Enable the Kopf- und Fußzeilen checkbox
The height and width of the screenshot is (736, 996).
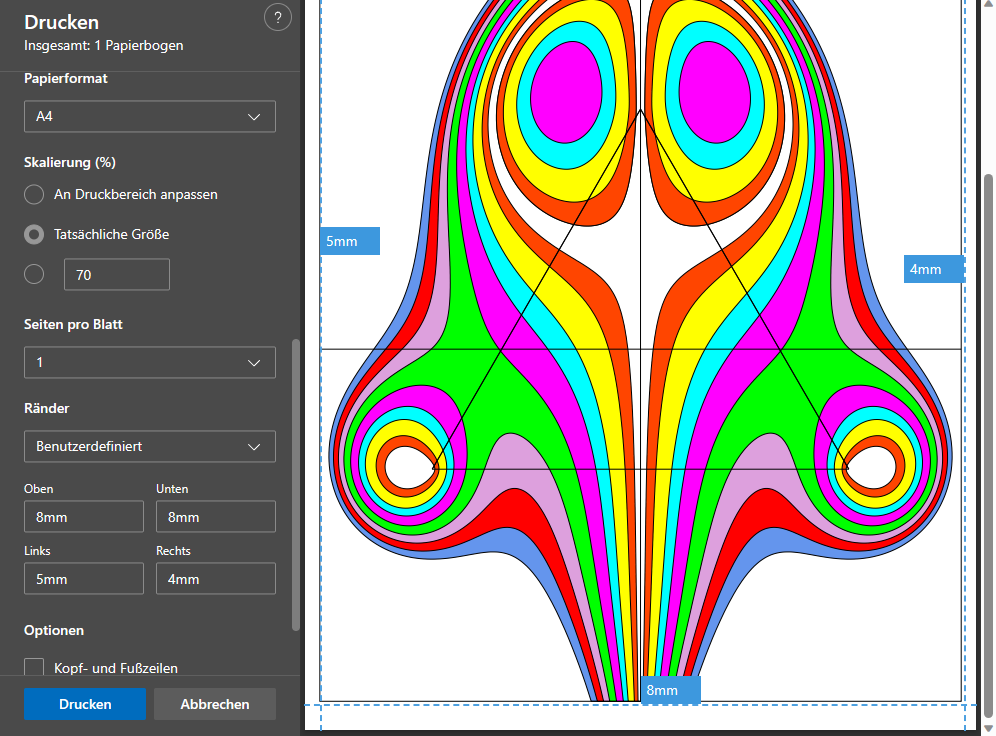[x=35, y=668]
